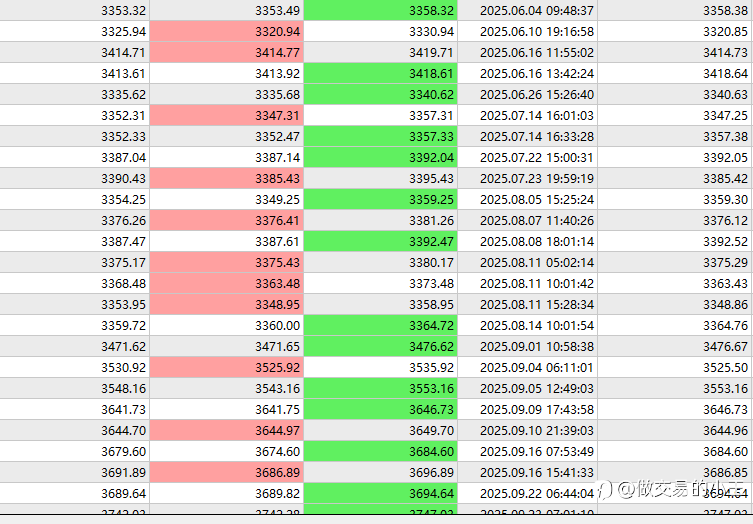Select timestamp 2025.06.04 09:48:37
Viewport: 753px width, 524px height.
point(537,10)
